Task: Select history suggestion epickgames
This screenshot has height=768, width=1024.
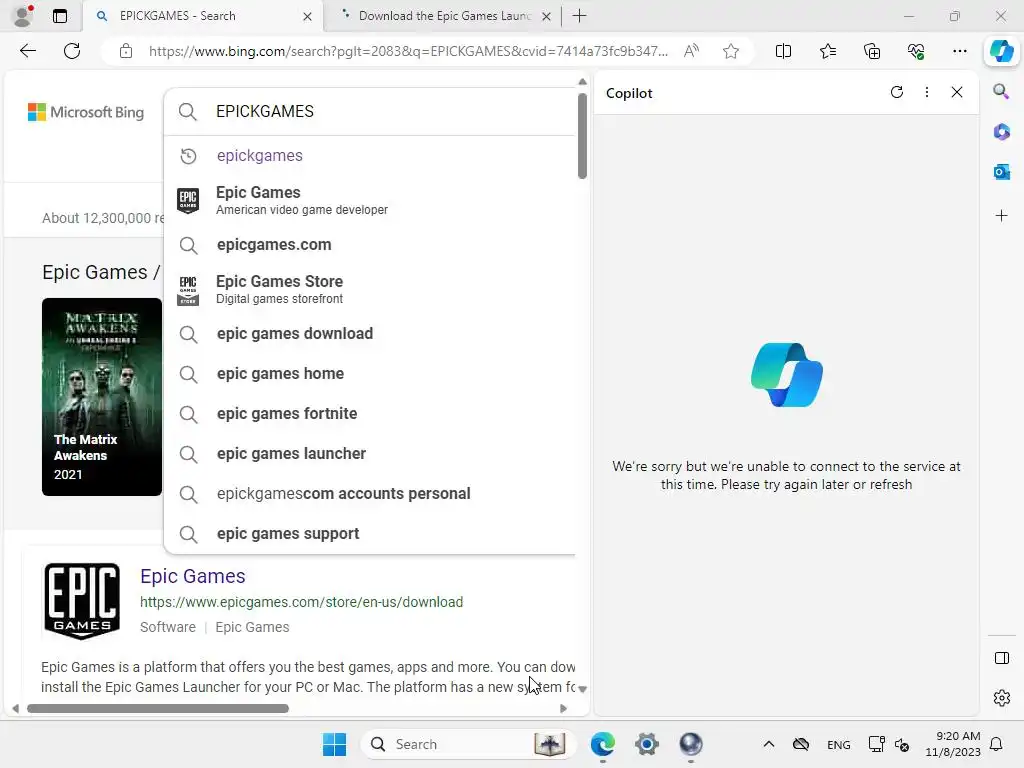Action: (x=370, y=155)
